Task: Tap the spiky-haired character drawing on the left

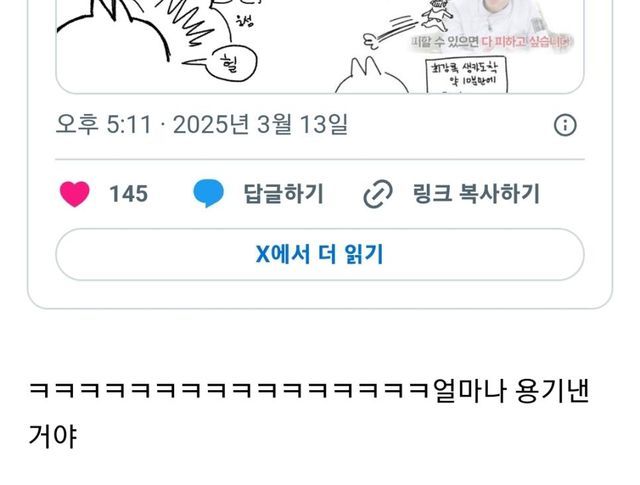Action: pyautogui.click(x=112, y=31)
